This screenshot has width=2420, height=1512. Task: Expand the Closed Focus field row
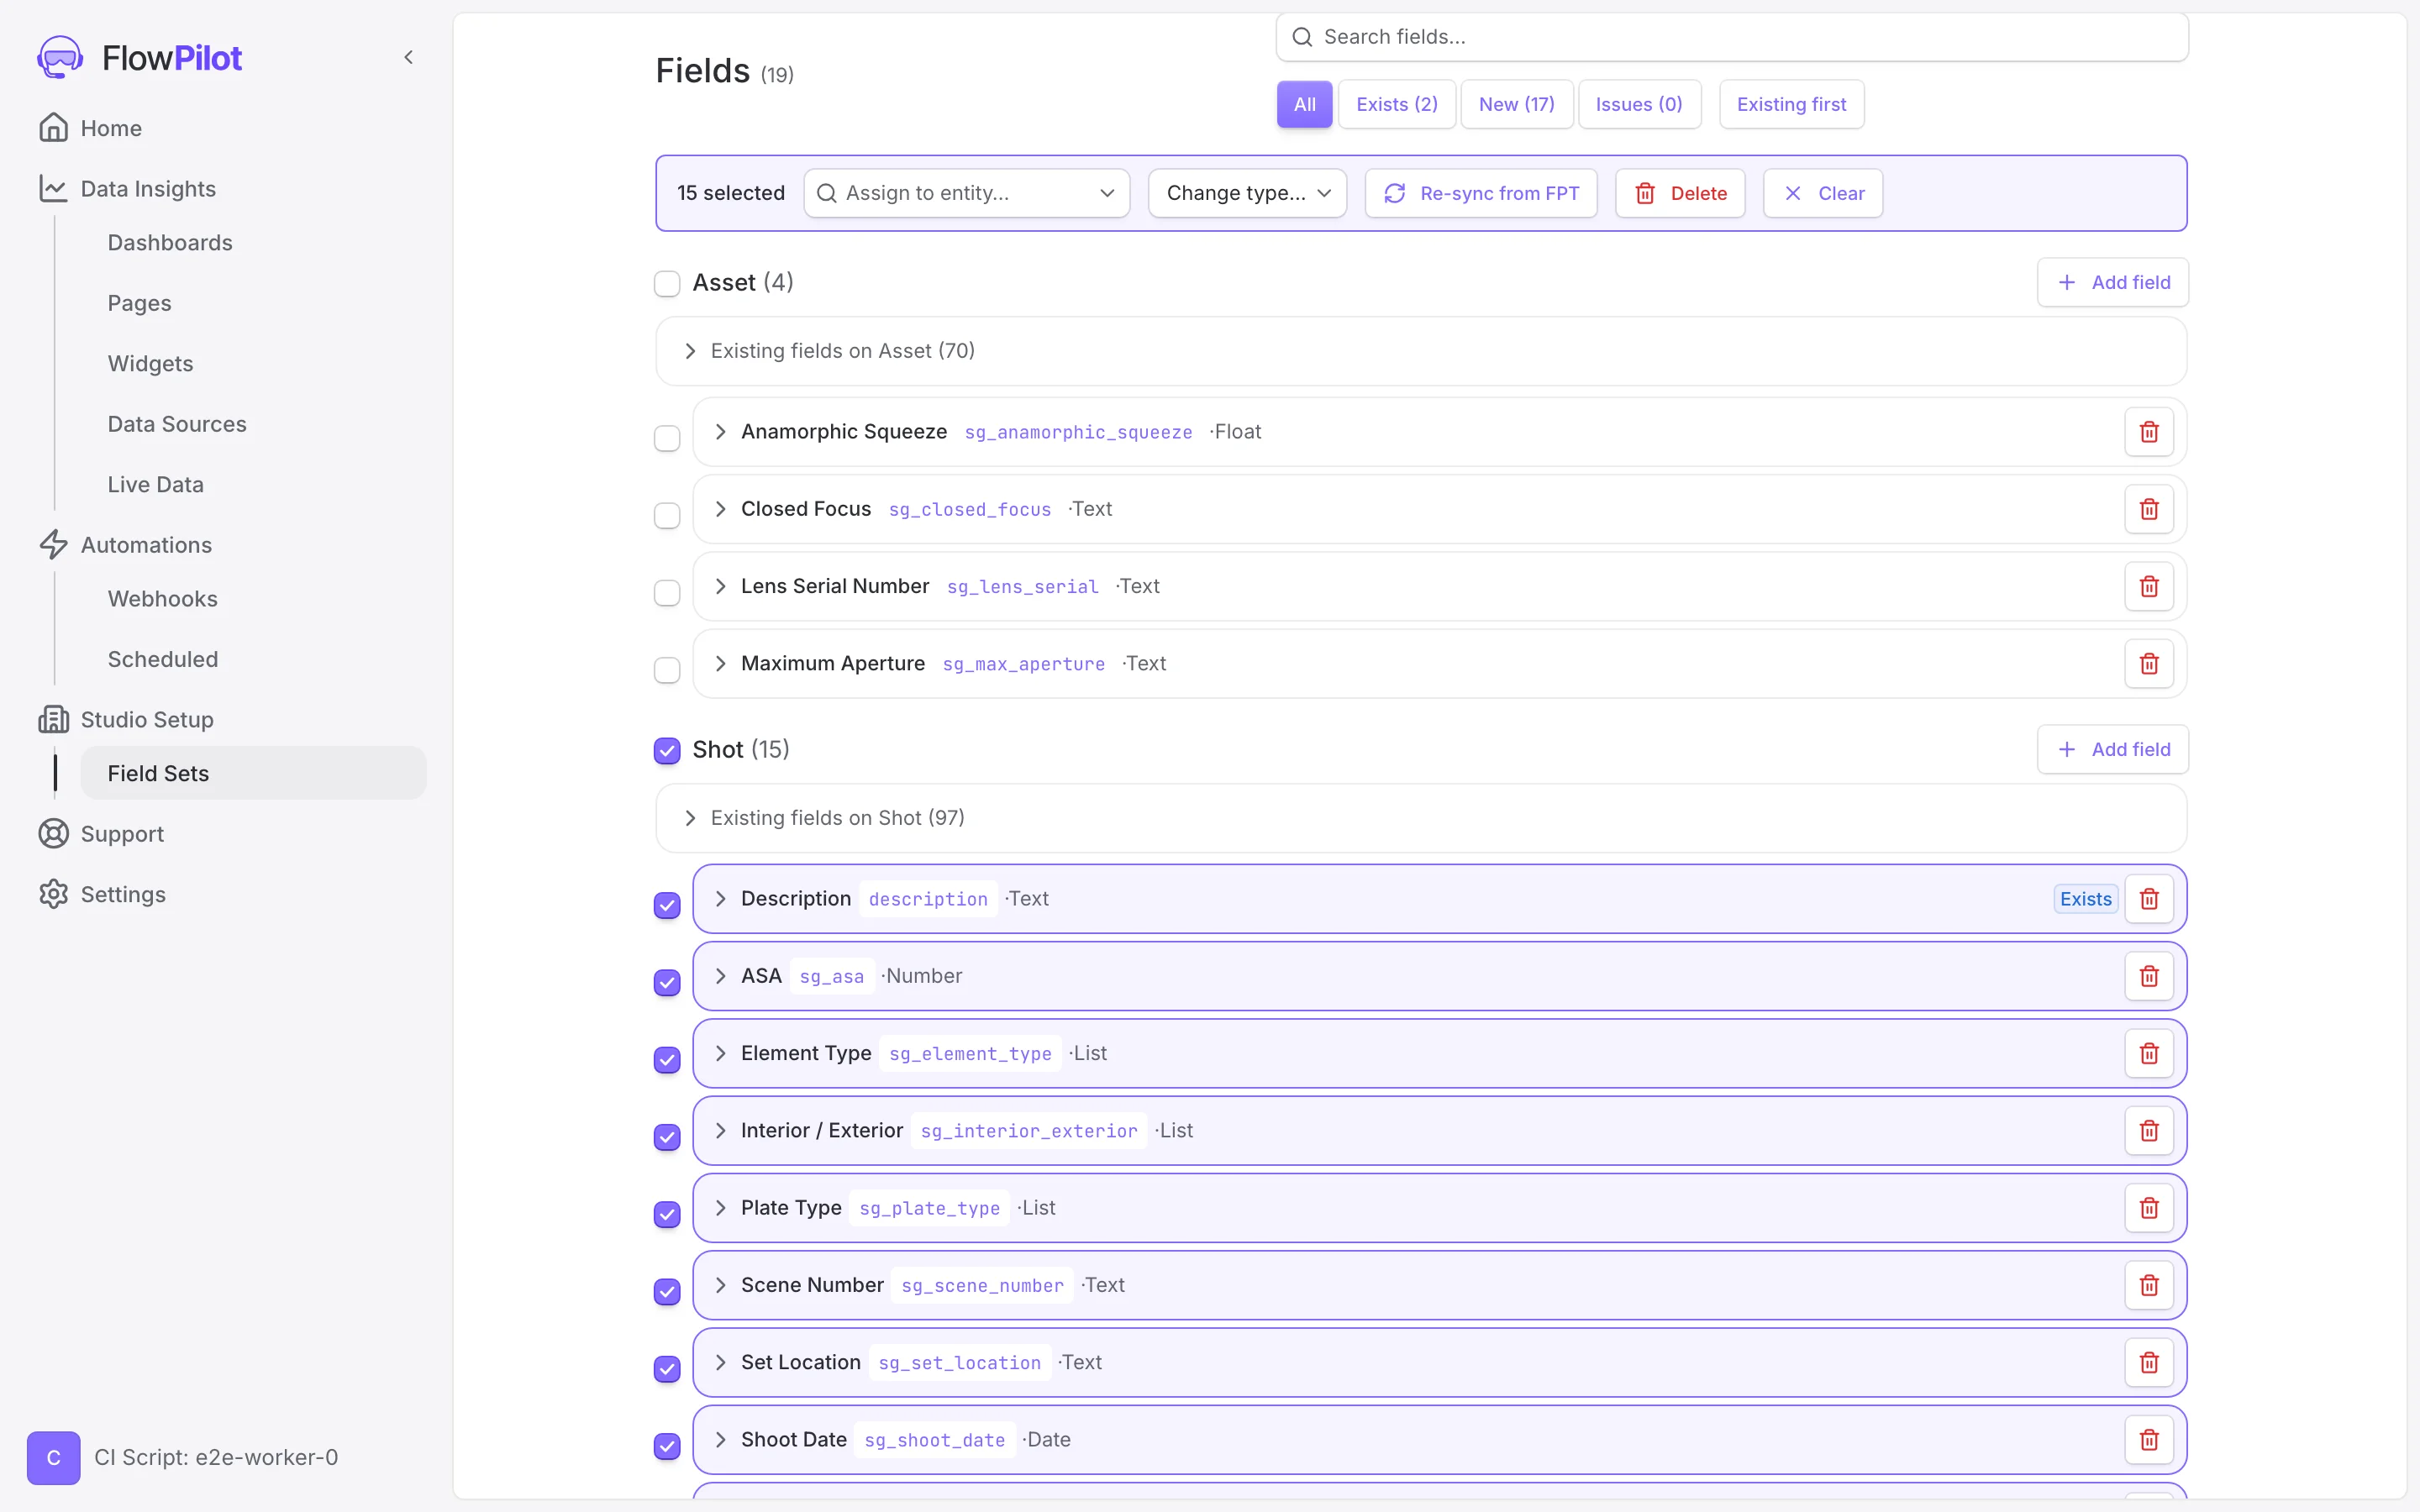click(720, 509)
